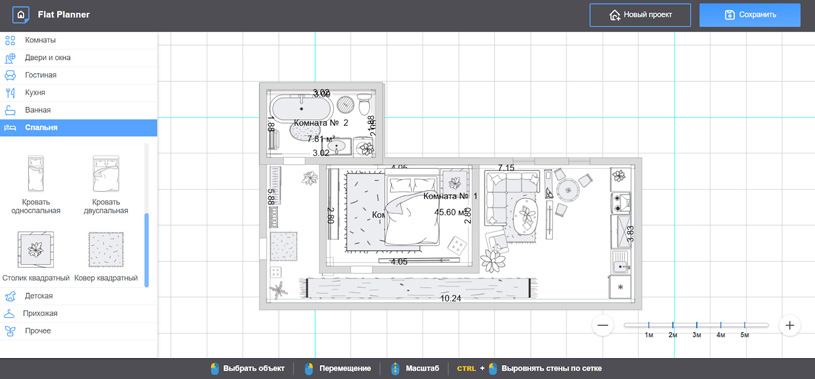
Task: Click the Сохранить button
Action: (750, 15)
